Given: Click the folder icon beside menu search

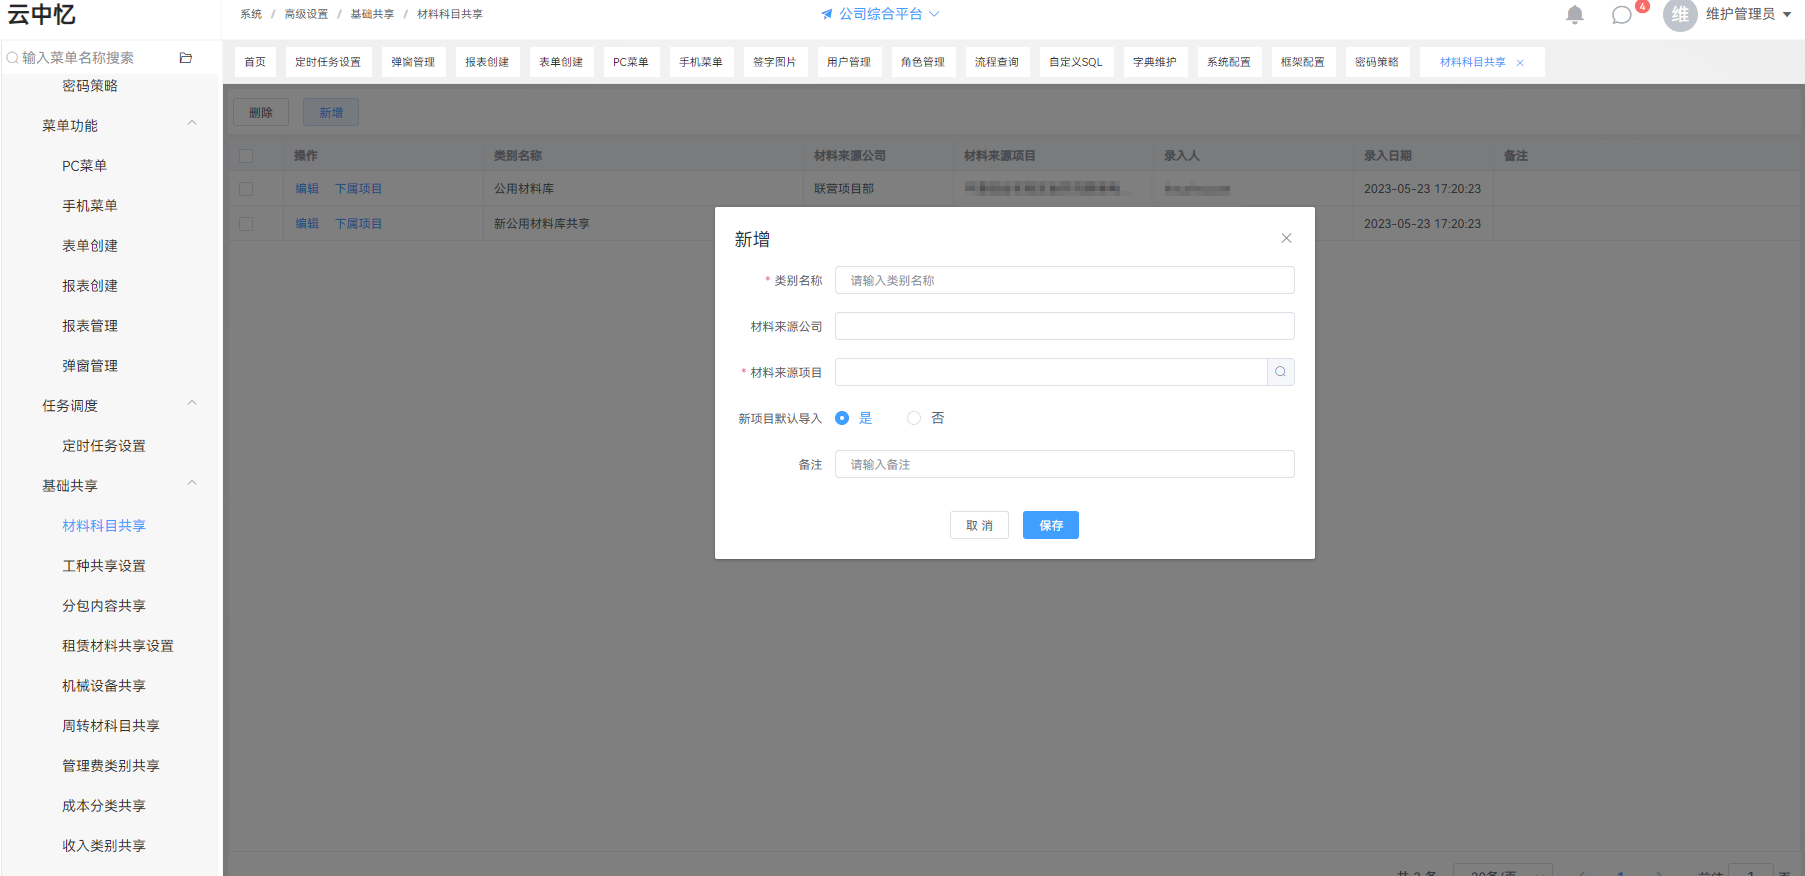Looking at the screenshot, I should pyautogui.click(x=185, y=58).
